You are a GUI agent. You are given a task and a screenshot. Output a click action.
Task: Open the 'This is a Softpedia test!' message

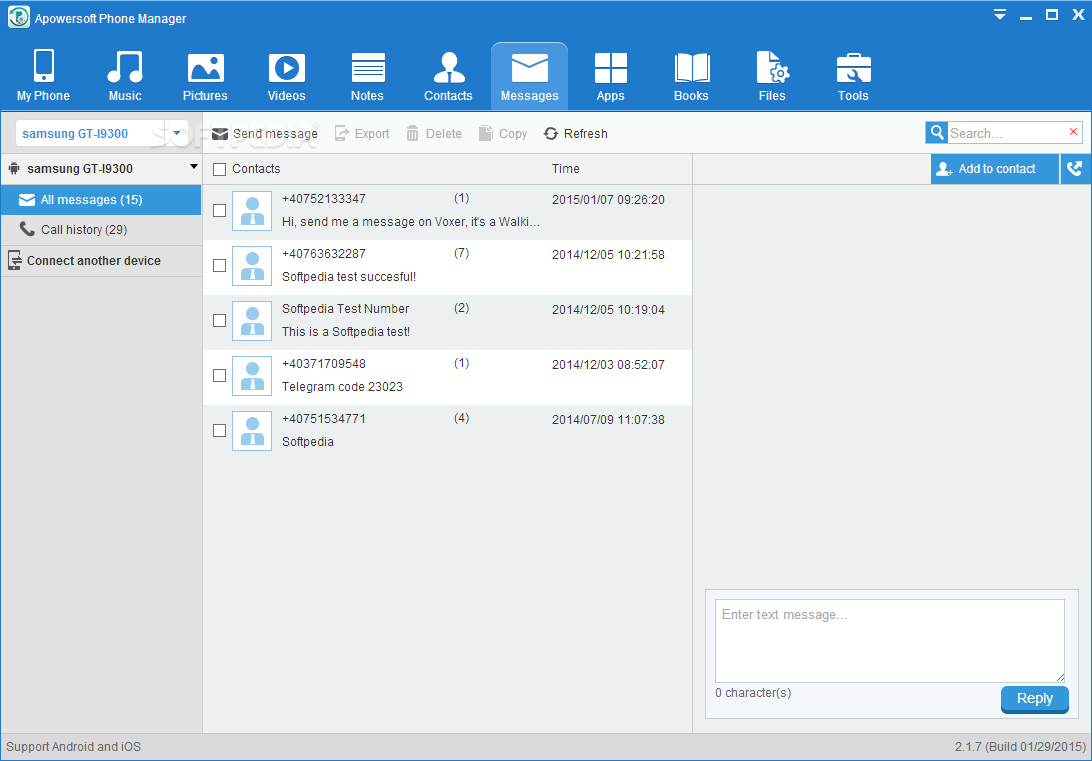tap(345, 331)
